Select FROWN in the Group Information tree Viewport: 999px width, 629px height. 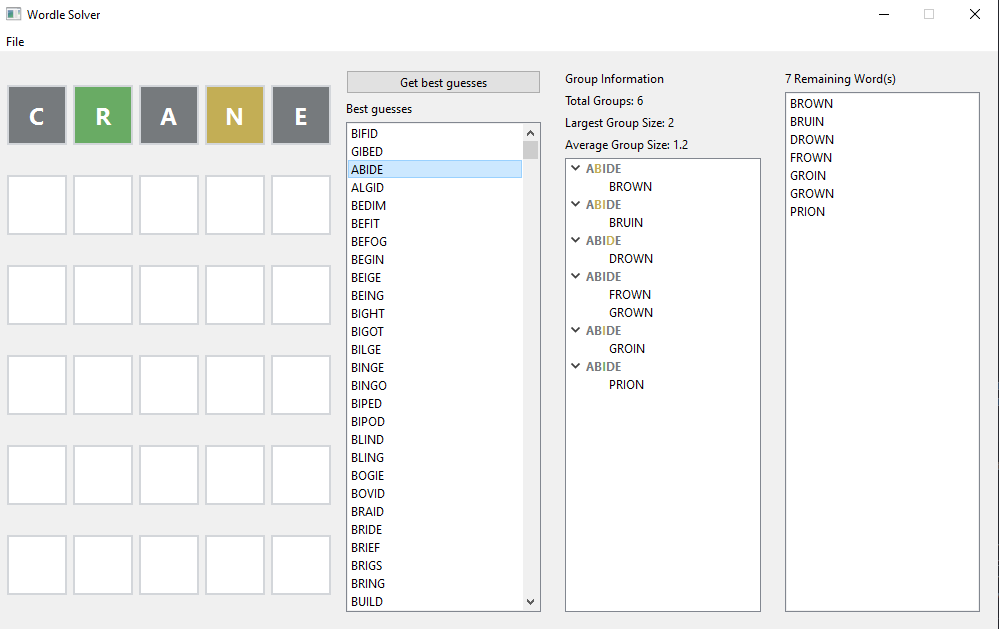[x=631, y=294]
